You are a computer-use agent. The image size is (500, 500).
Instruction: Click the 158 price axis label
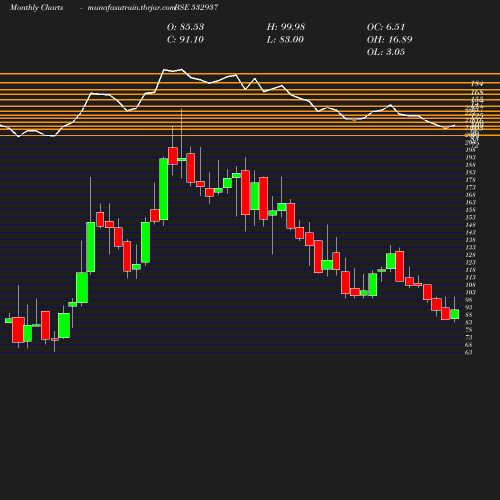tap(470, 210)
